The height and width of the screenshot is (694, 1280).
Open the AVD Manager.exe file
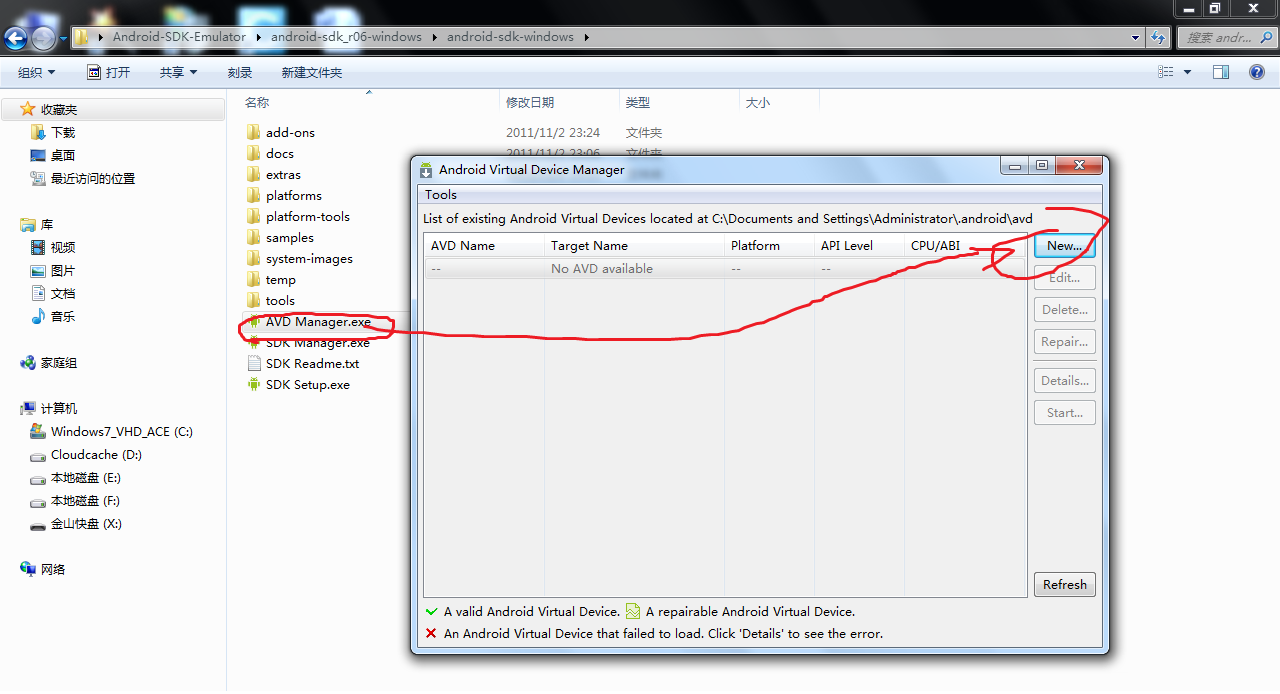[318, 322]
